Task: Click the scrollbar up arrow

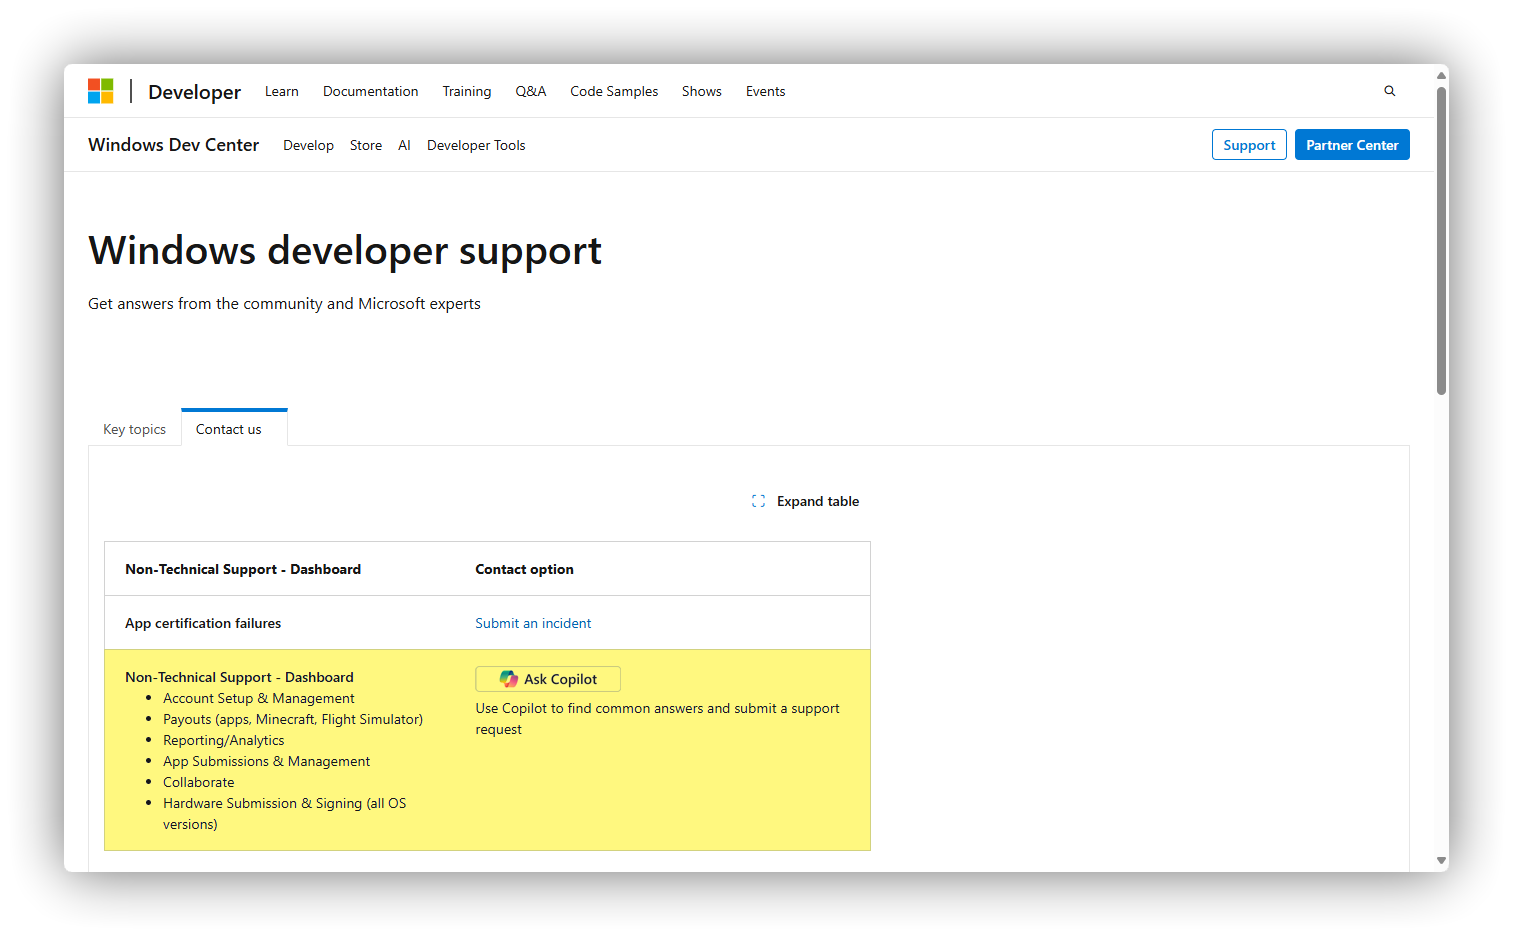Action: [1442, 76]
